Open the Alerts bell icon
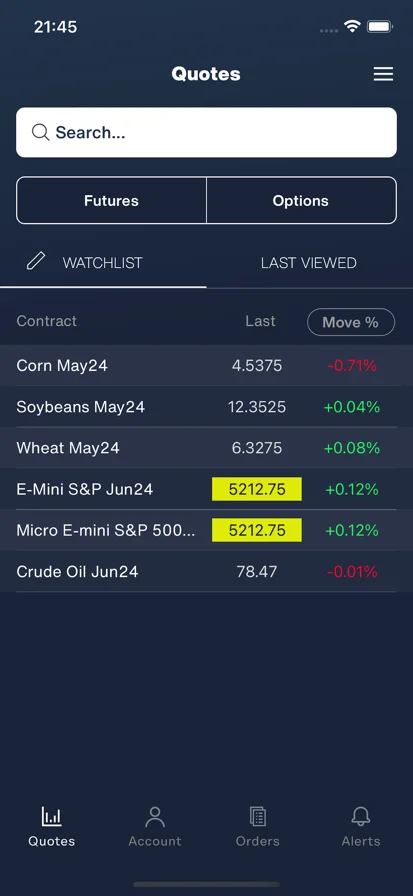Screen dimensions: 413x896 [360, 817]
